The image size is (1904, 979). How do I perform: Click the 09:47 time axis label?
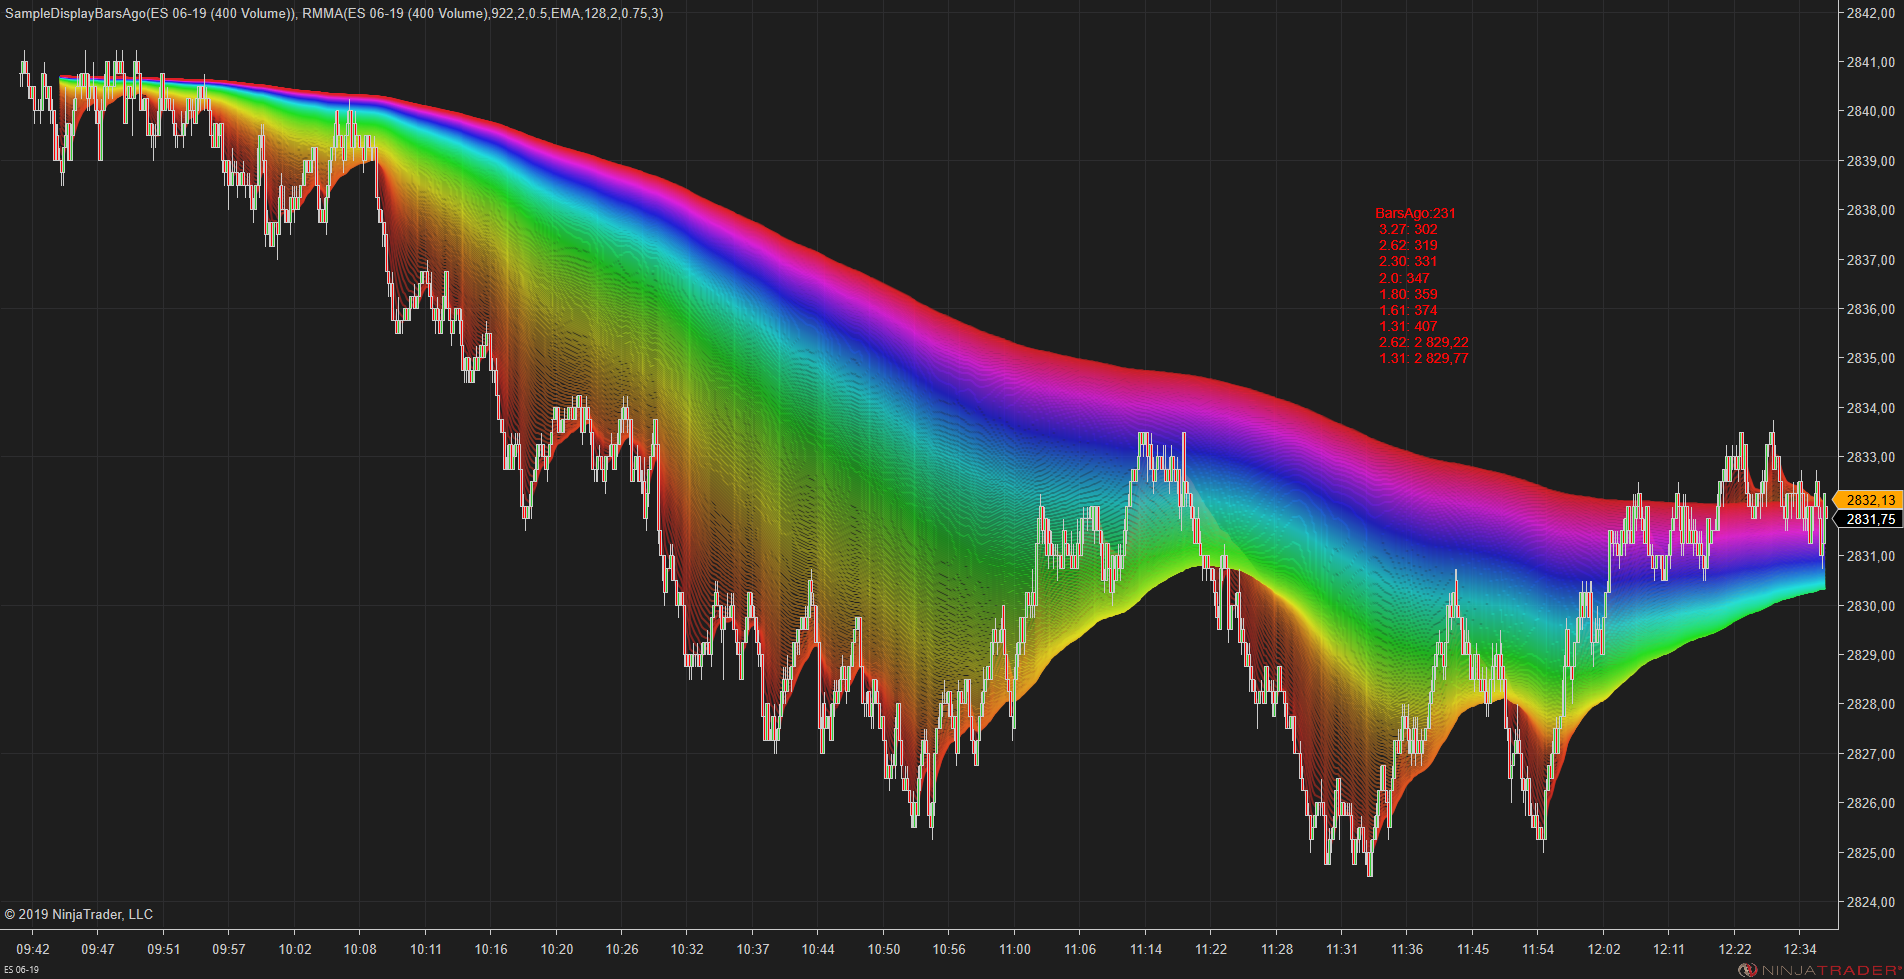pyautogui.click(x=98, y=949)
